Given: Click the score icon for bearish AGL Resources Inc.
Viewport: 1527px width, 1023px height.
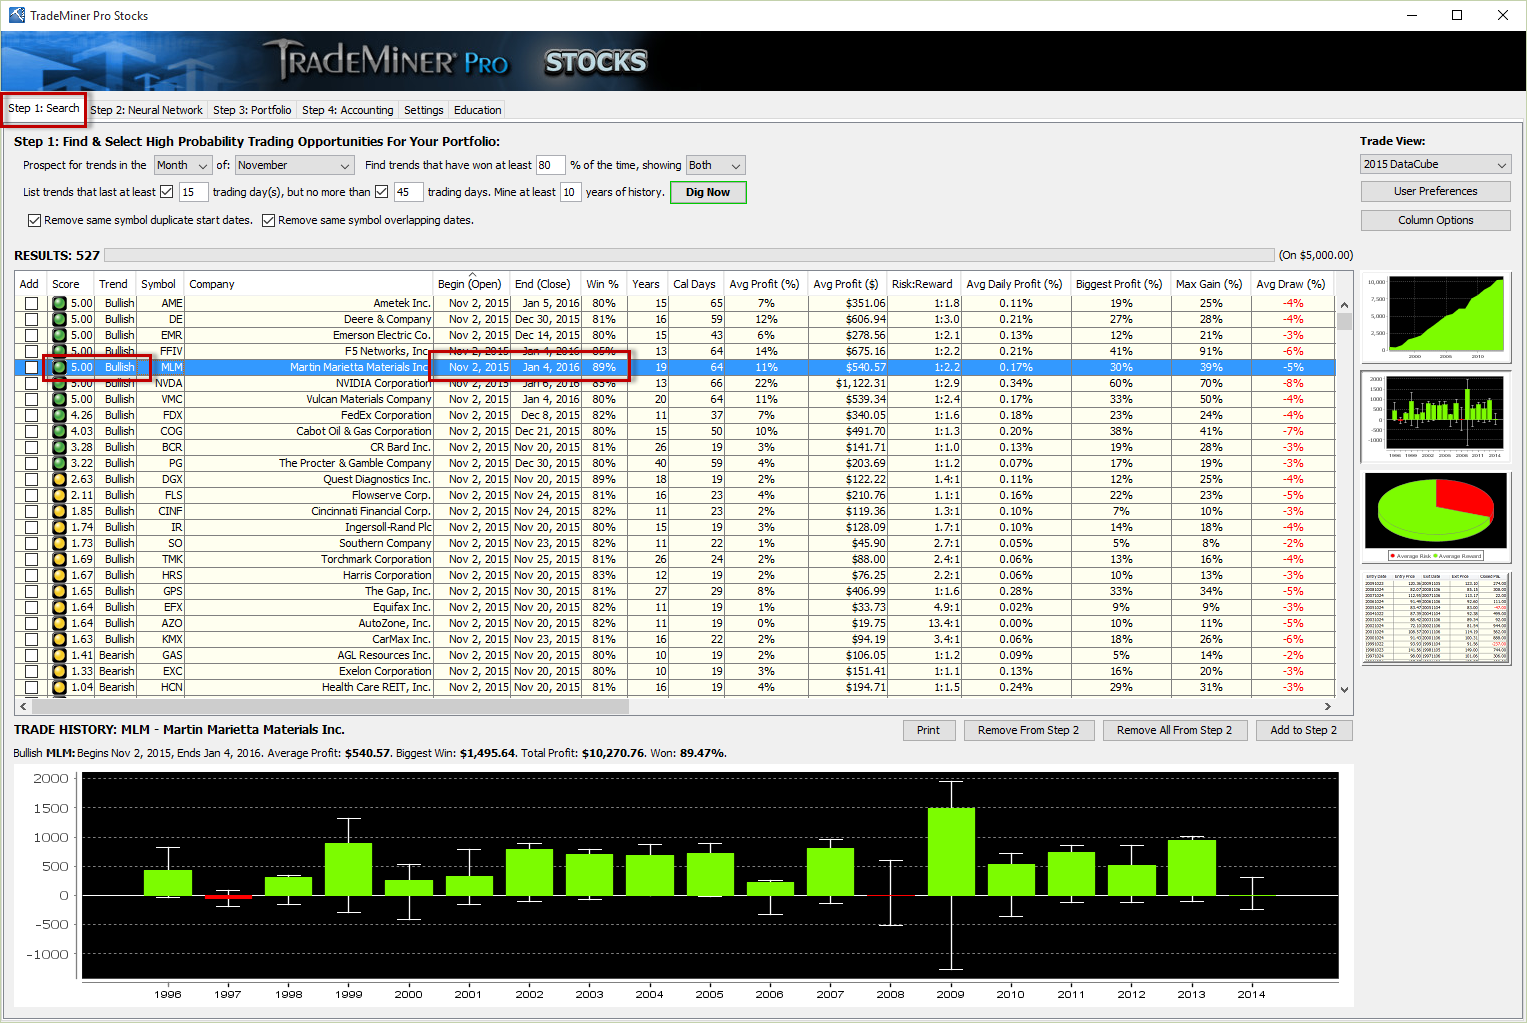Looking at the screenshot, I should pyautogui.click(x=59, y=655).
